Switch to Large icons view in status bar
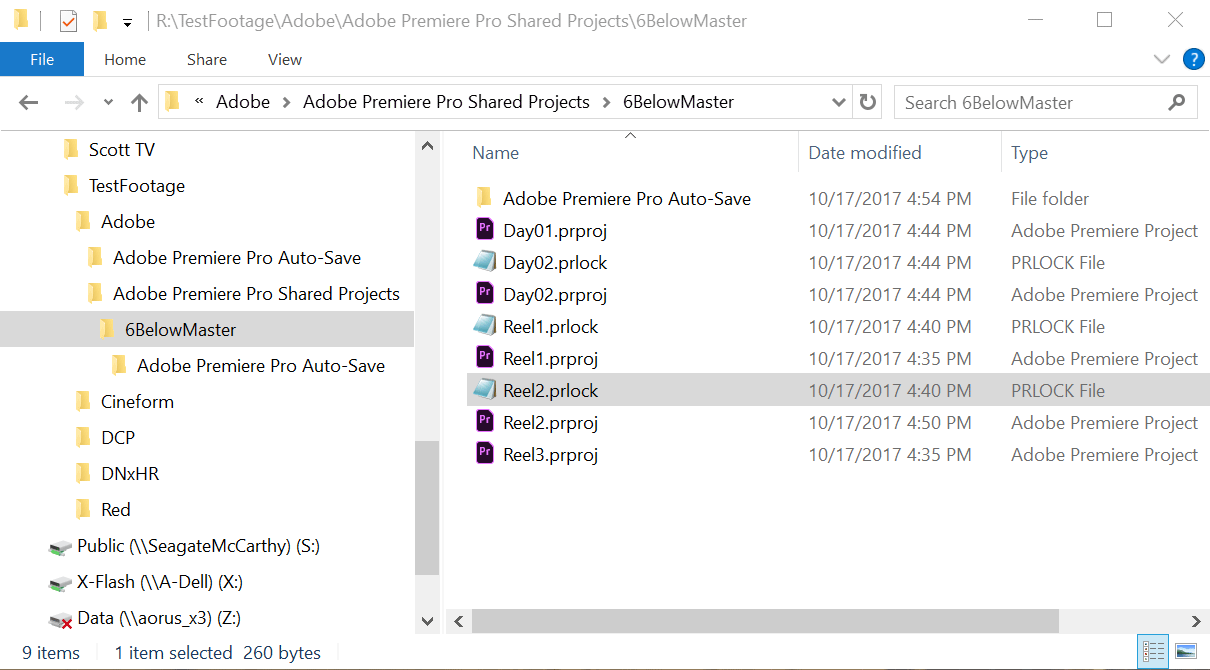 click(1185, 651)
